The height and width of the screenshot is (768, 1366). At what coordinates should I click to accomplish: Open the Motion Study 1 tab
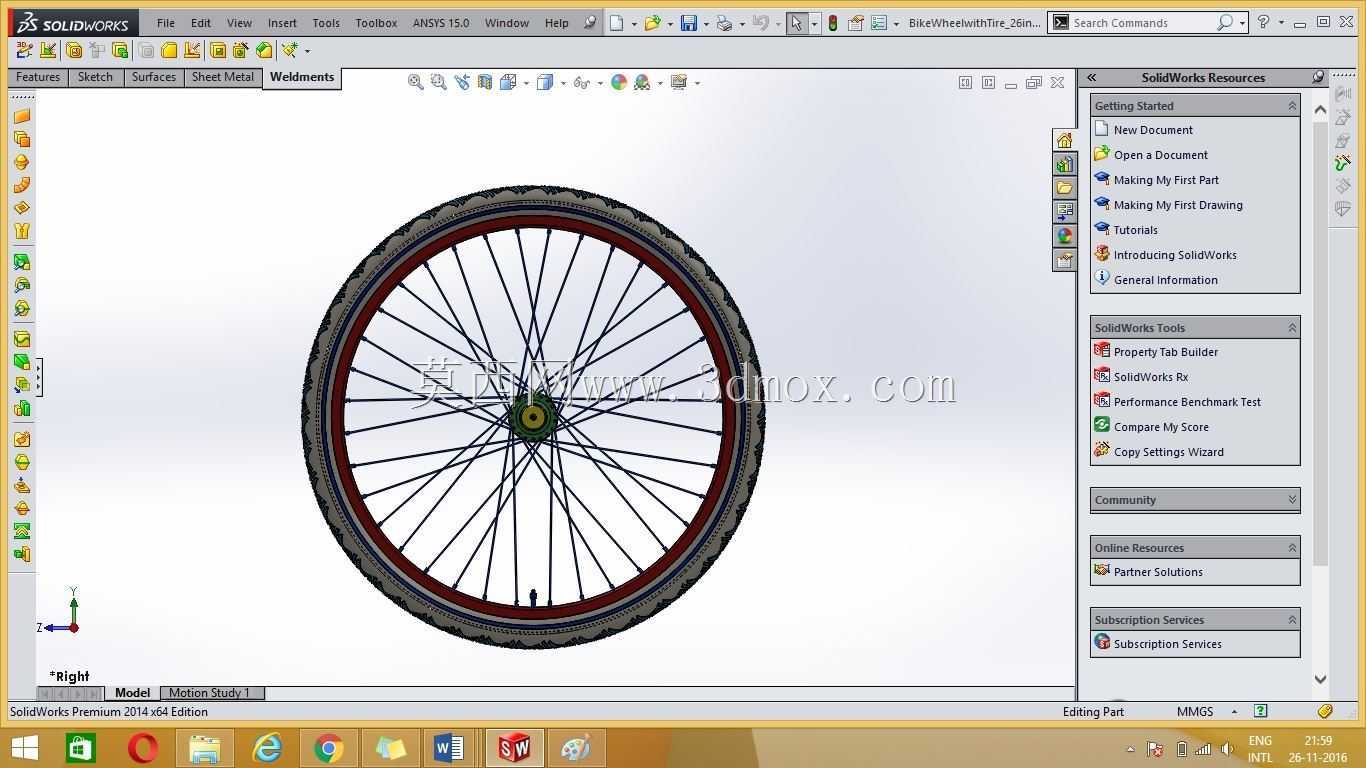[x=209, y=692]
